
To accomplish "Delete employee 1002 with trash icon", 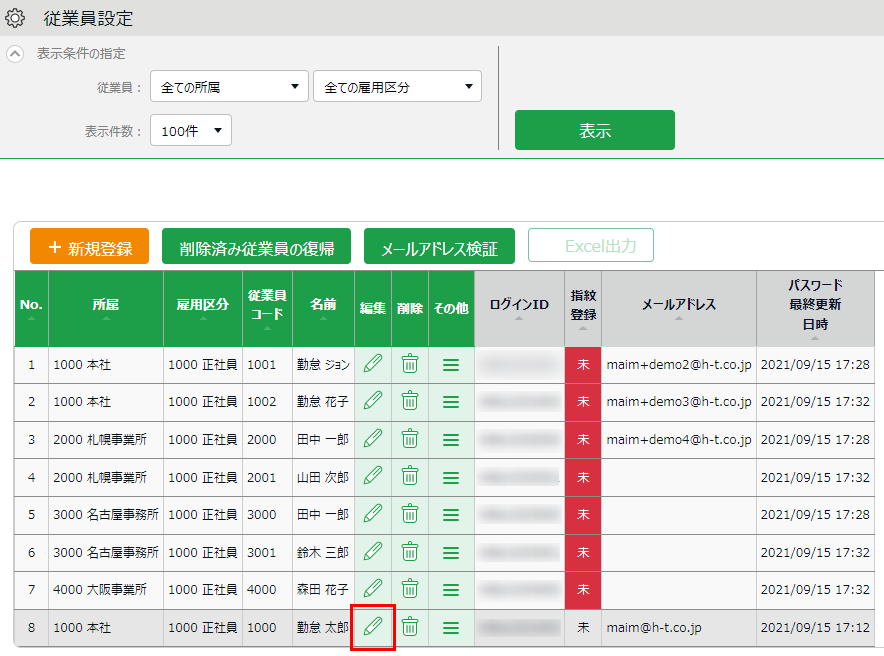I will tap(410, 401).
